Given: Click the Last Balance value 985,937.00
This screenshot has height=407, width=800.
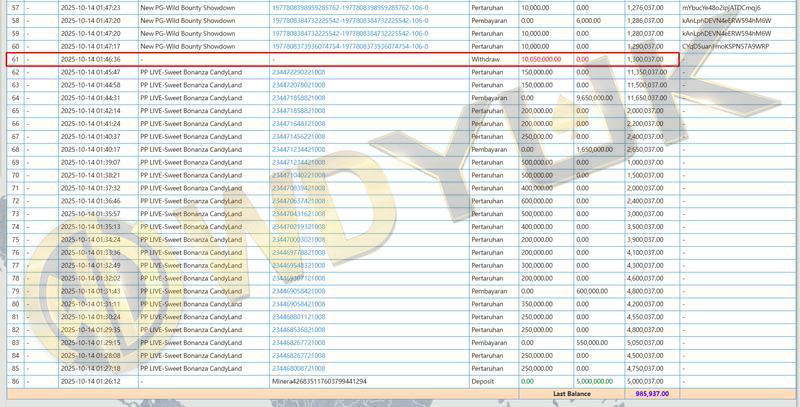Looking at the screenshot, I should 655,394.
